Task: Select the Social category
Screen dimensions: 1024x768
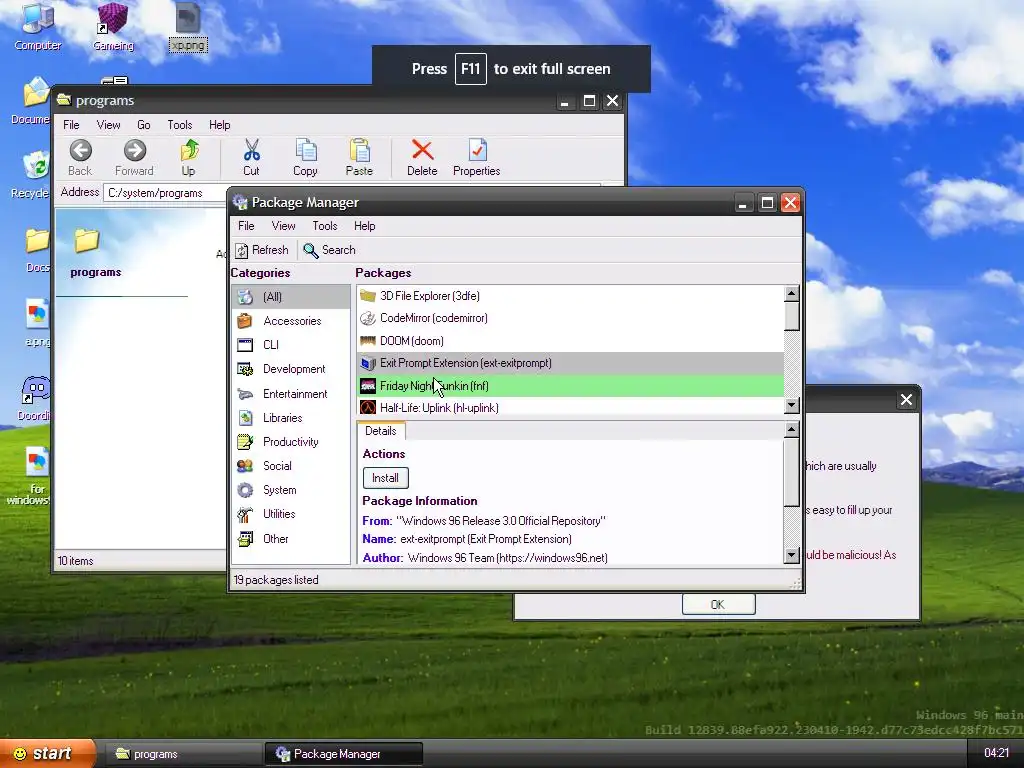Action: (291, 466)
